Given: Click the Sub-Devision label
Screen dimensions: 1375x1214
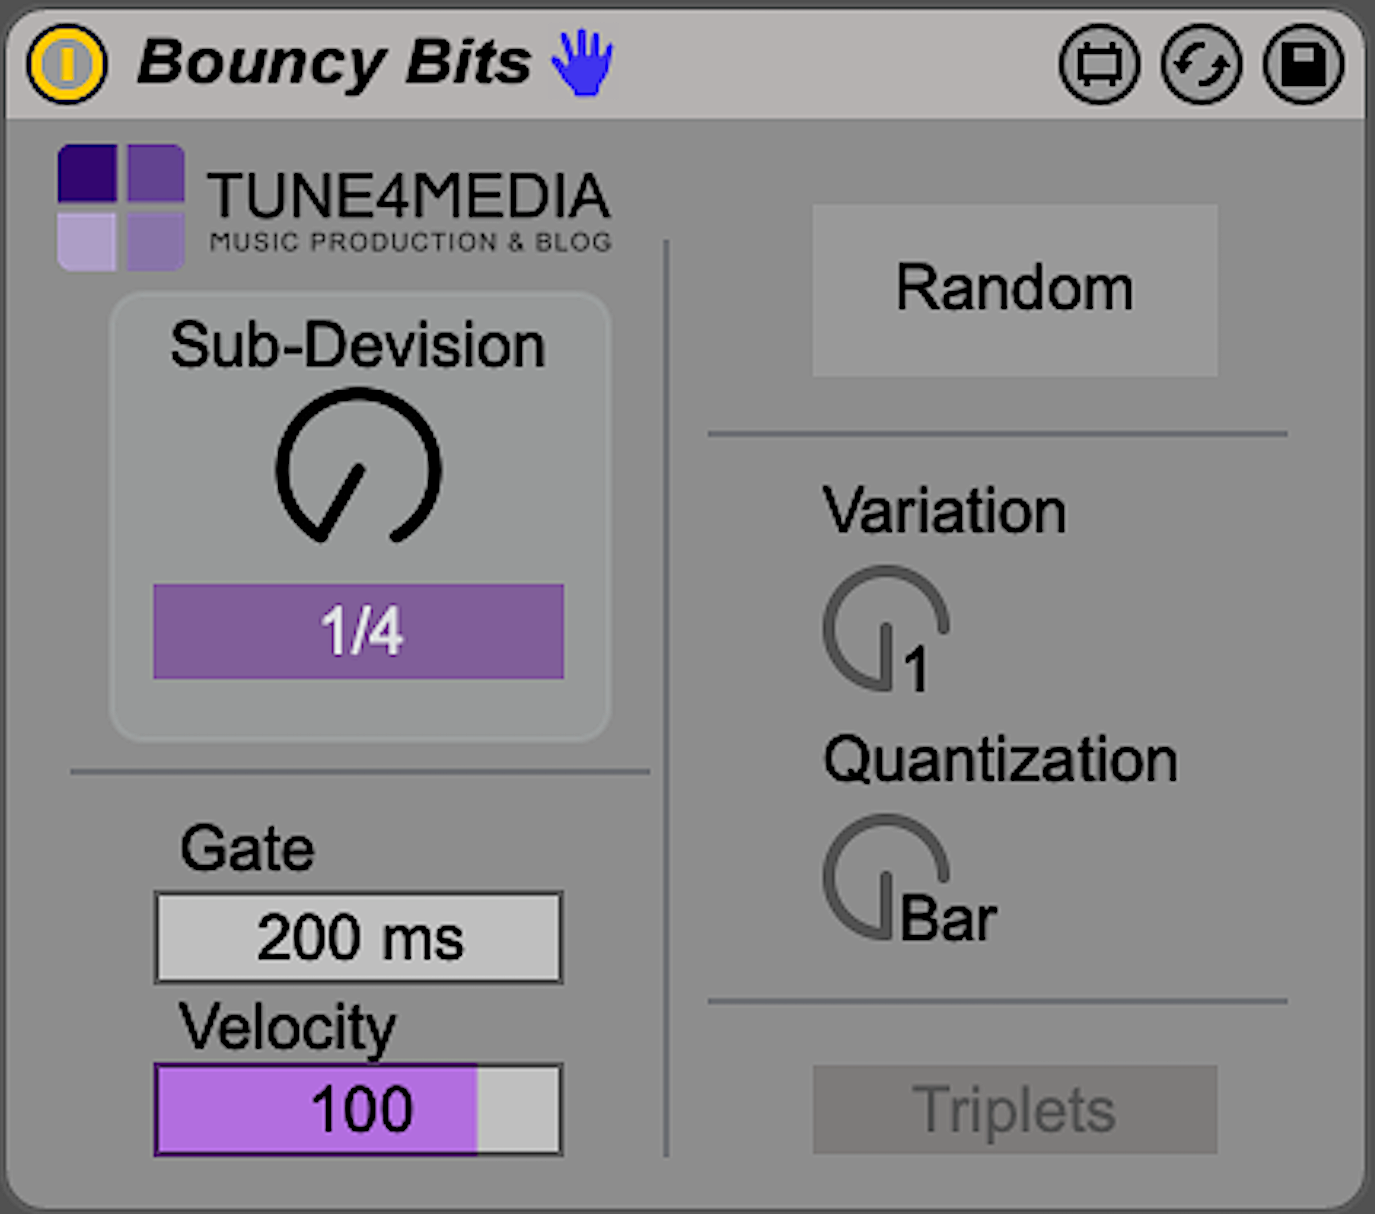Looking at the screenshot, I should [358, 346].
